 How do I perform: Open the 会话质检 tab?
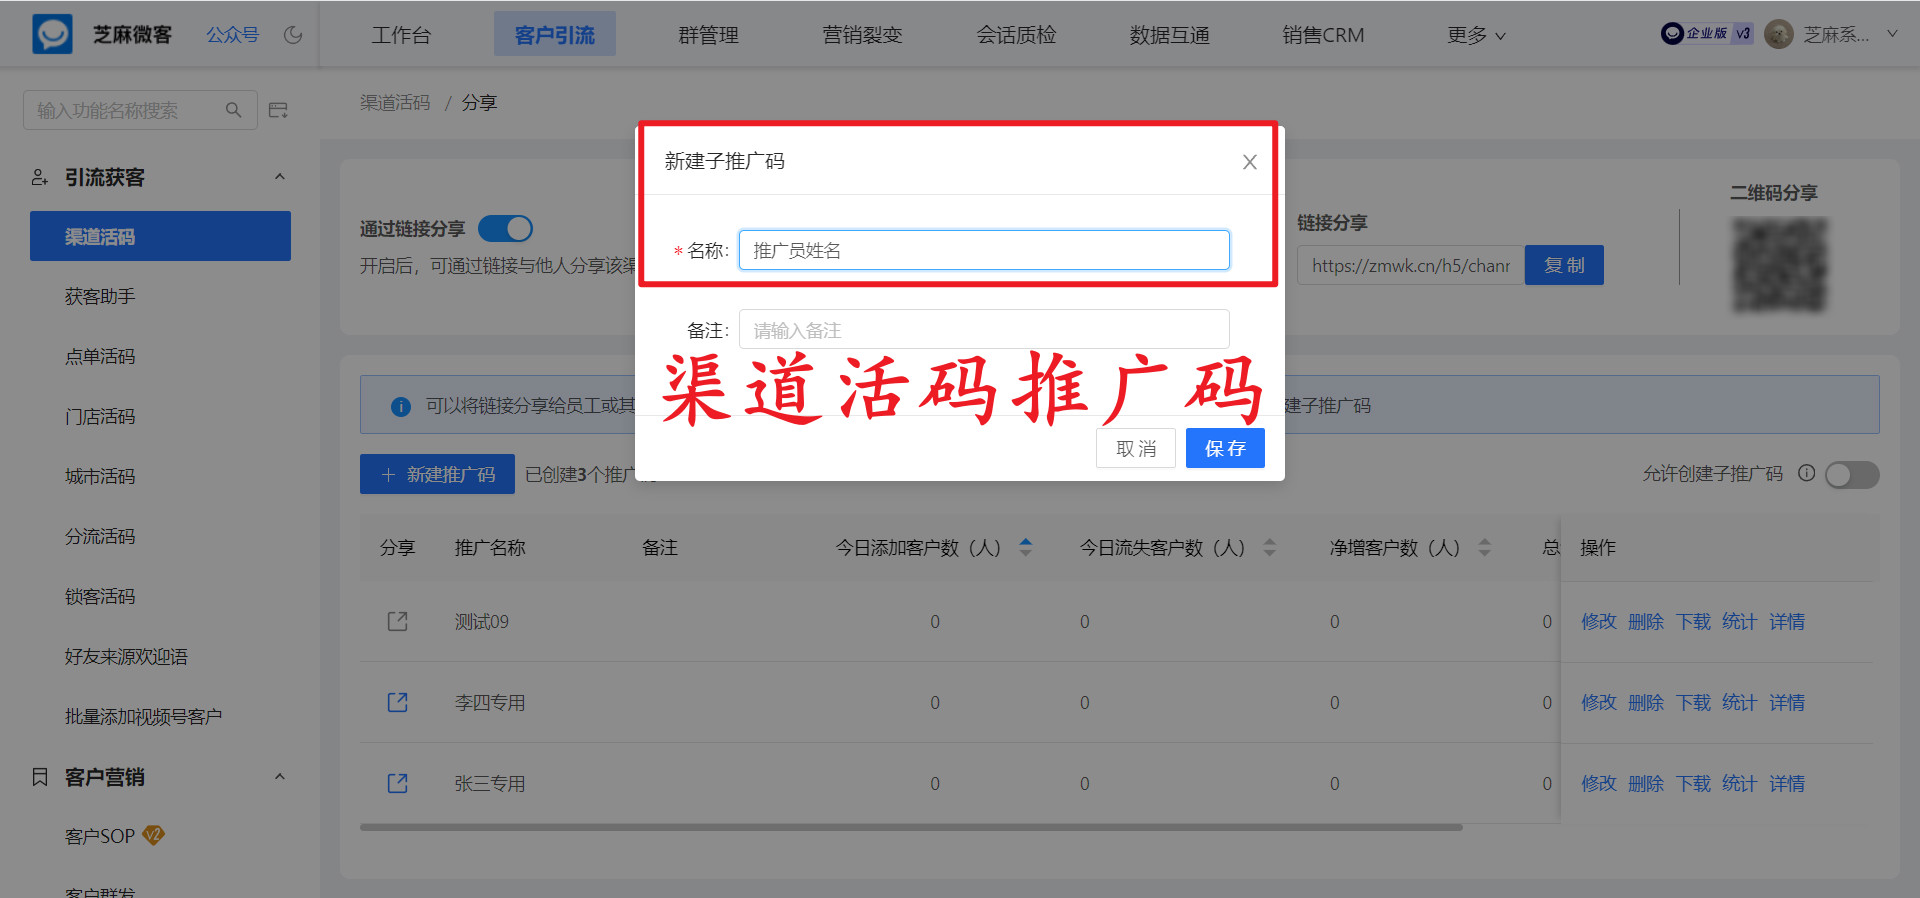click(x=1016, y=35)
